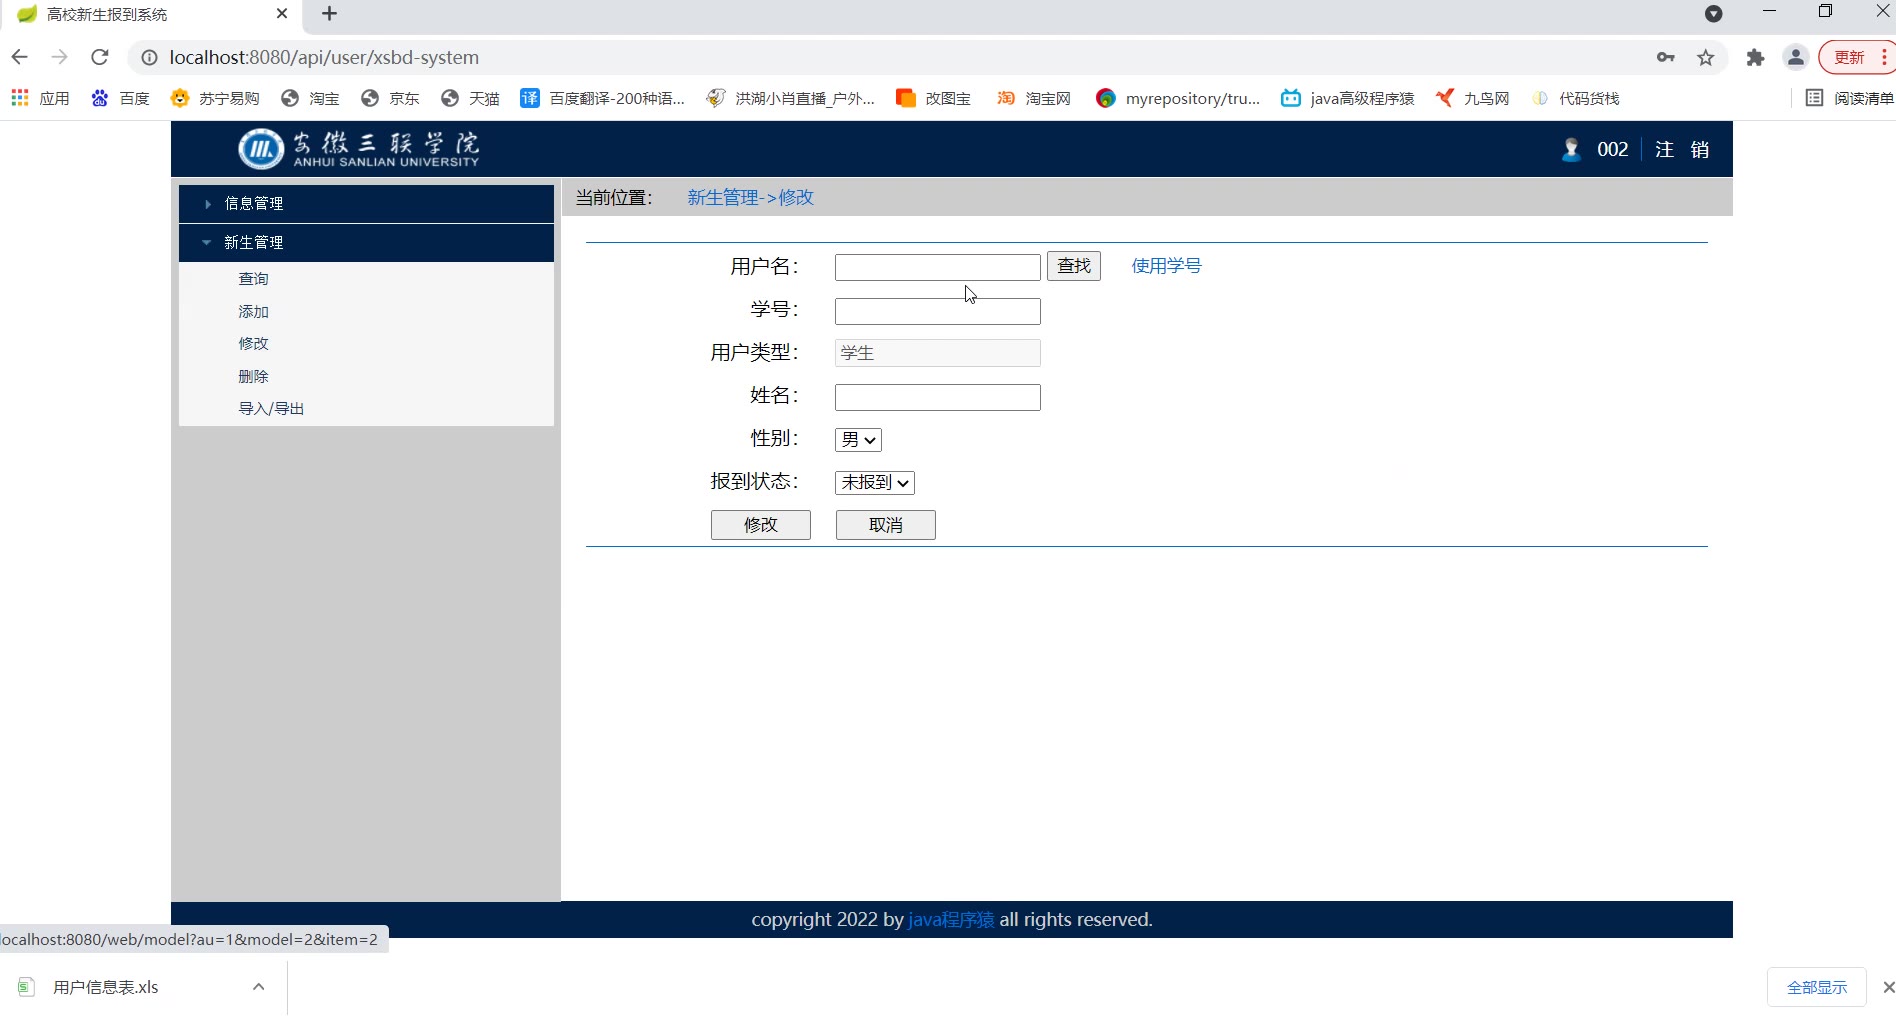Open the 九鸟网 bookmark
1896x1016 pixels.
tap(1472, 98)
